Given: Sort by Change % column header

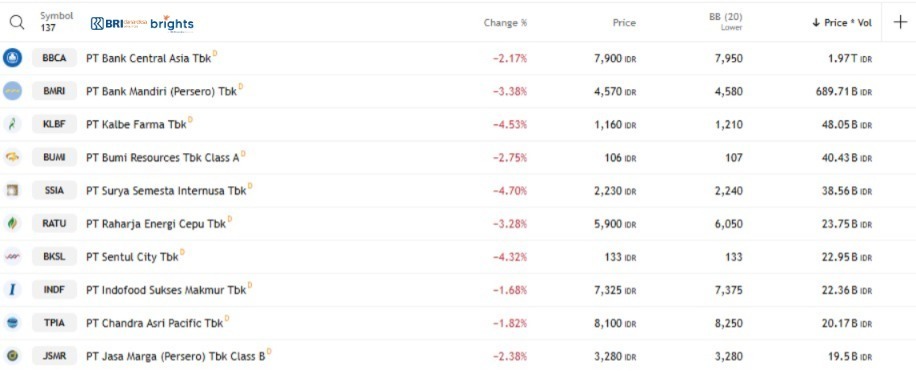Looking at the screenshot, I should click(x=505, y=23).
